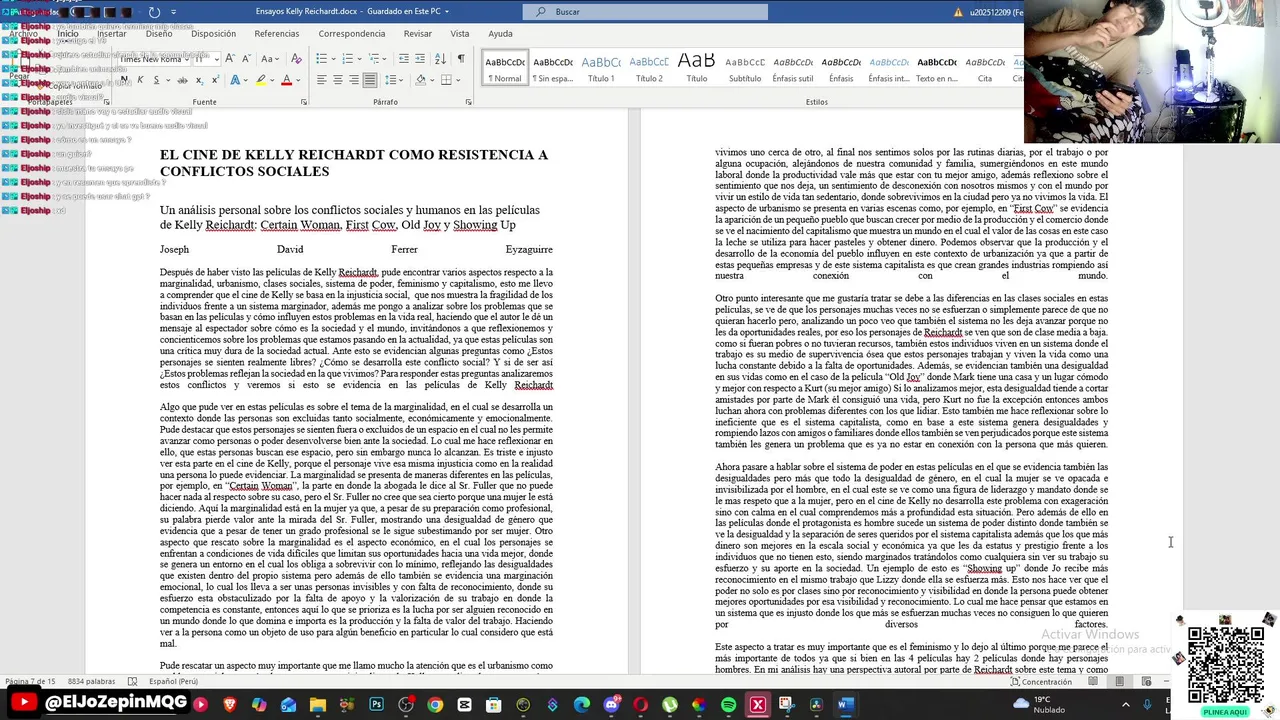The width and height of the screenshot is (1280, 720).
Task: Apply paragraph shading fill
Action: point(421,80)
